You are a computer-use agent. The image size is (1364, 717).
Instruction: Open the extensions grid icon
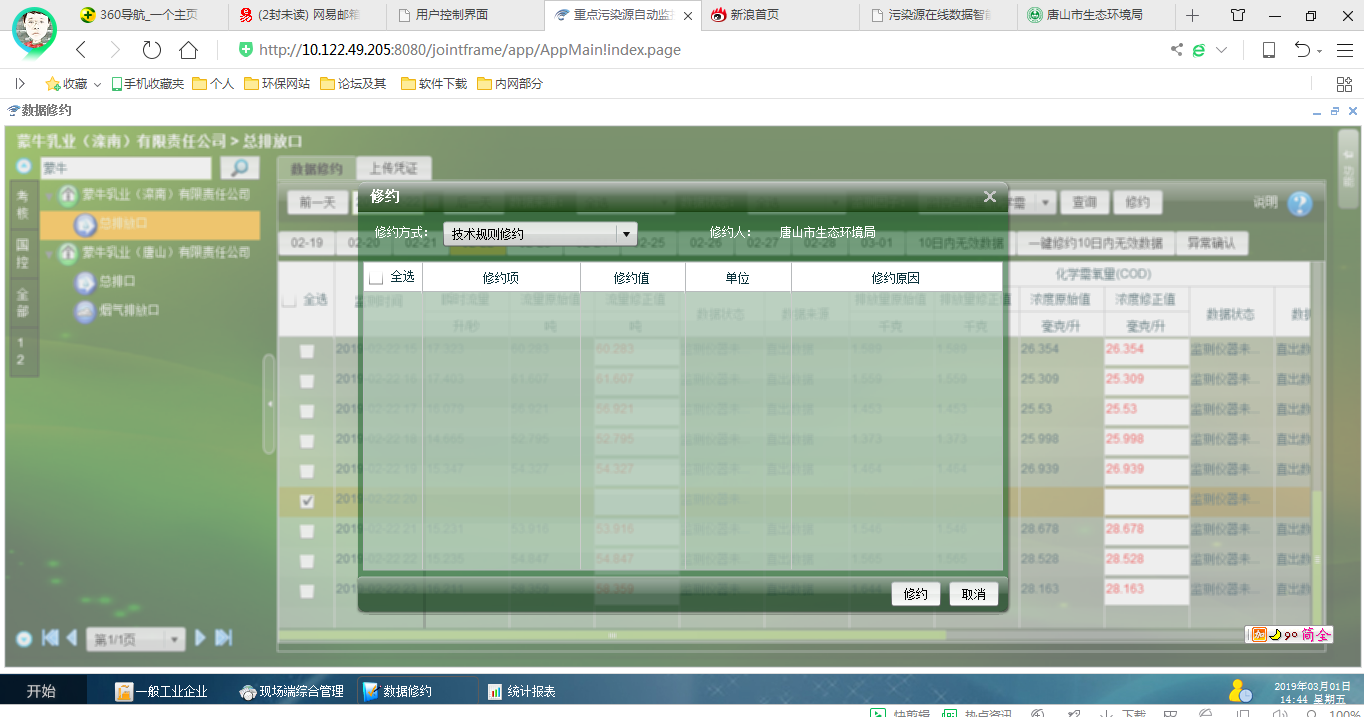[1345, 84]
